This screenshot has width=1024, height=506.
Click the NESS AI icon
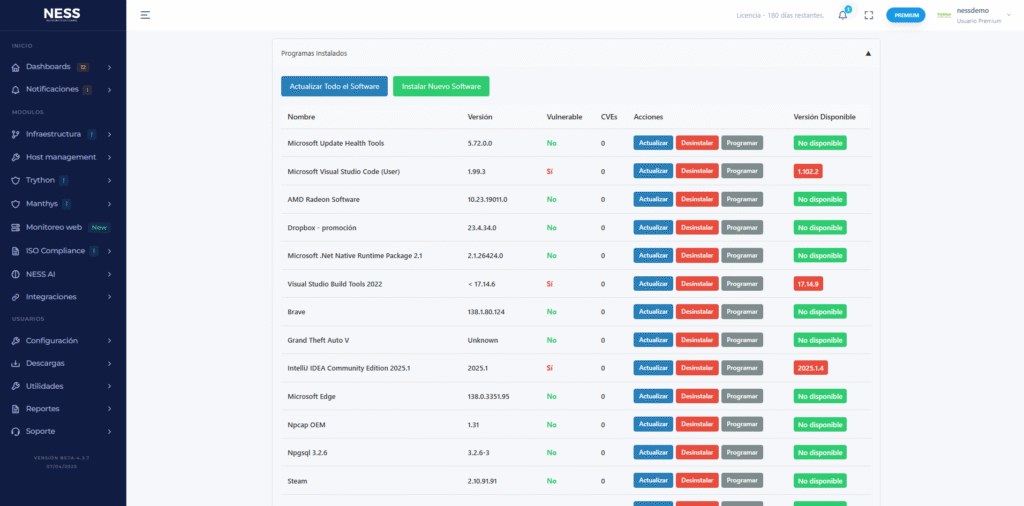pos(16,274)
